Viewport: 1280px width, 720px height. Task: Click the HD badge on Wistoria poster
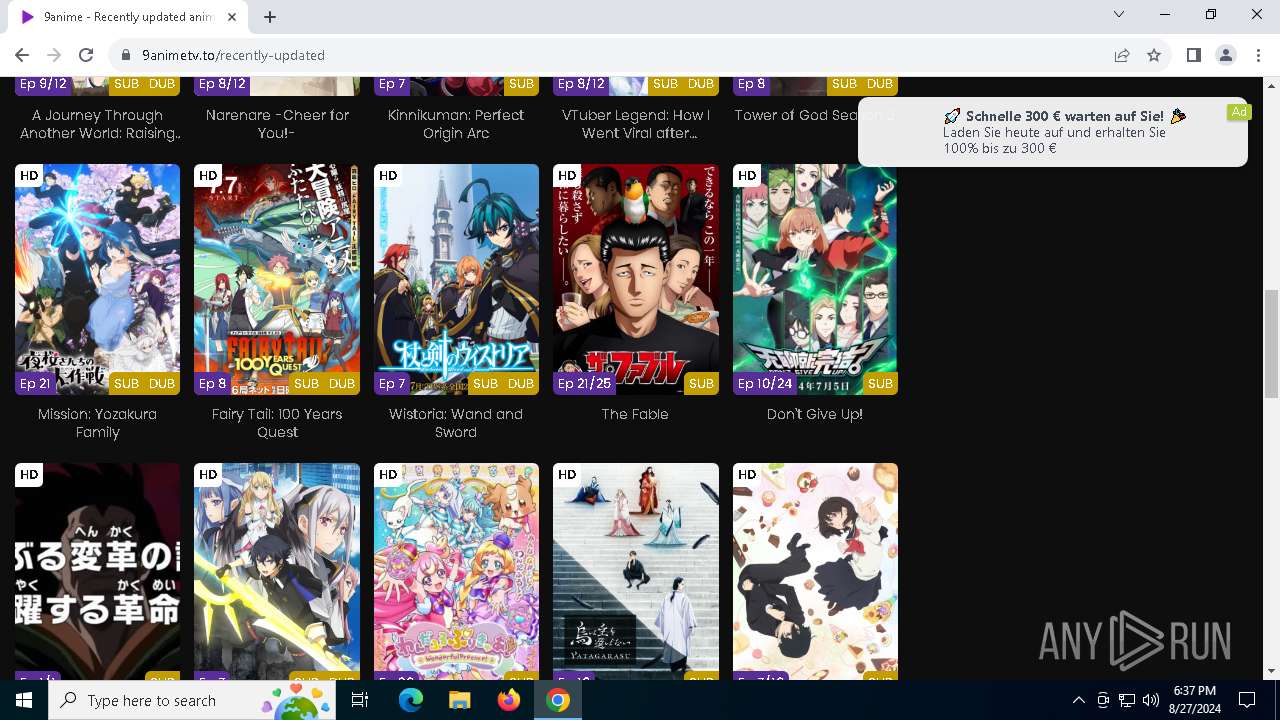[x=388, y=176]
